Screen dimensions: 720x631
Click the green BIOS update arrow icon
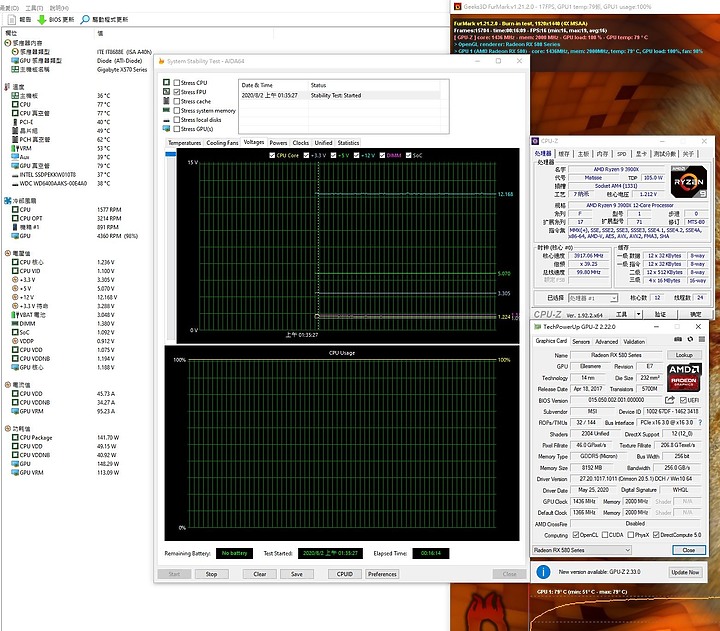pyautogui.click(x=41, y=19)
